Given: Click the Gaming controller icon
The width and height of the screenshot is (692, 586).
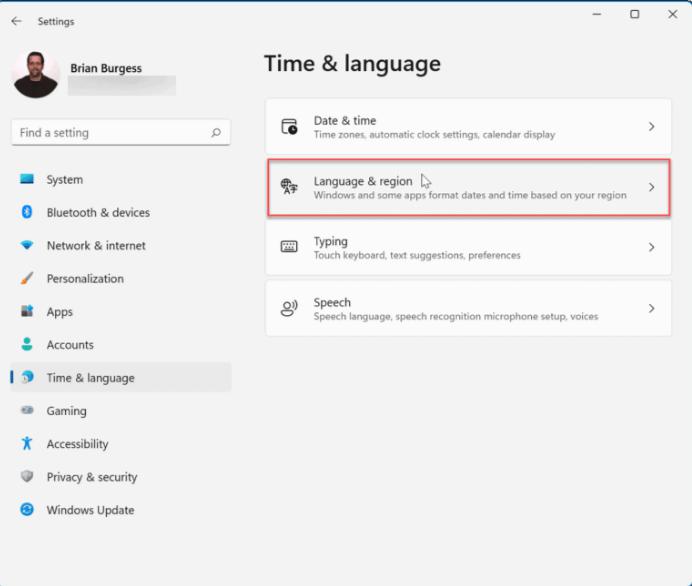Looking at the screenshot, I should [27, 410].
